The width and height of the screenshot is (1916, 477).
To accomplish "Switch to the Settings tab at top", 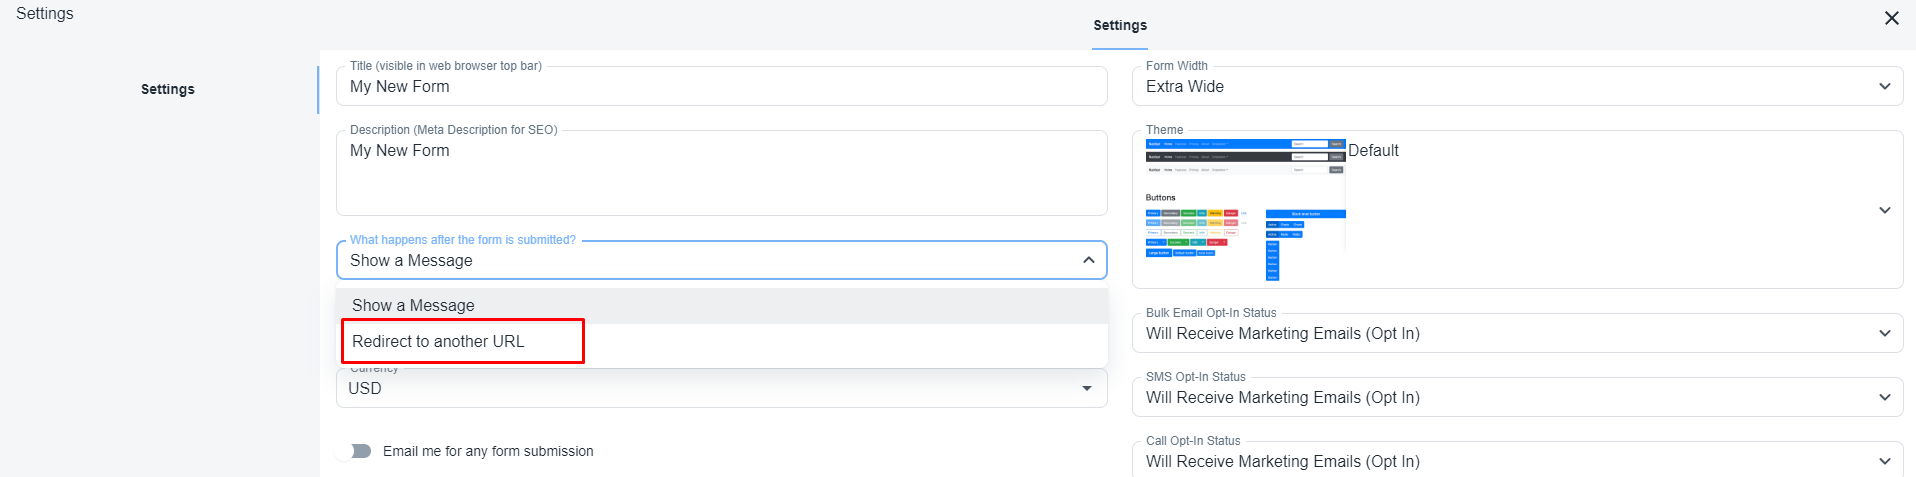I will (1120, 25).
